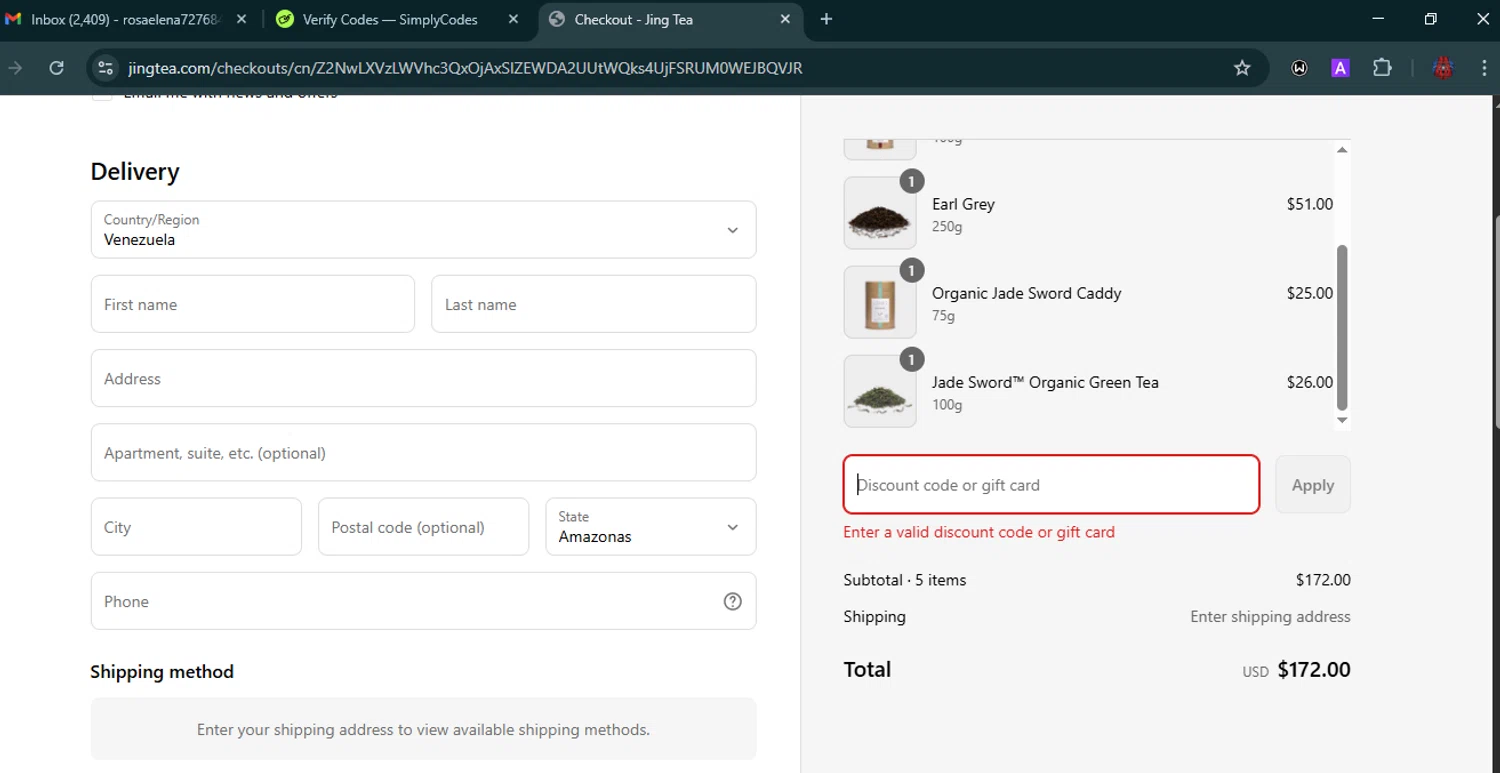Focus the Phone input field

click(x=423, y=601)
